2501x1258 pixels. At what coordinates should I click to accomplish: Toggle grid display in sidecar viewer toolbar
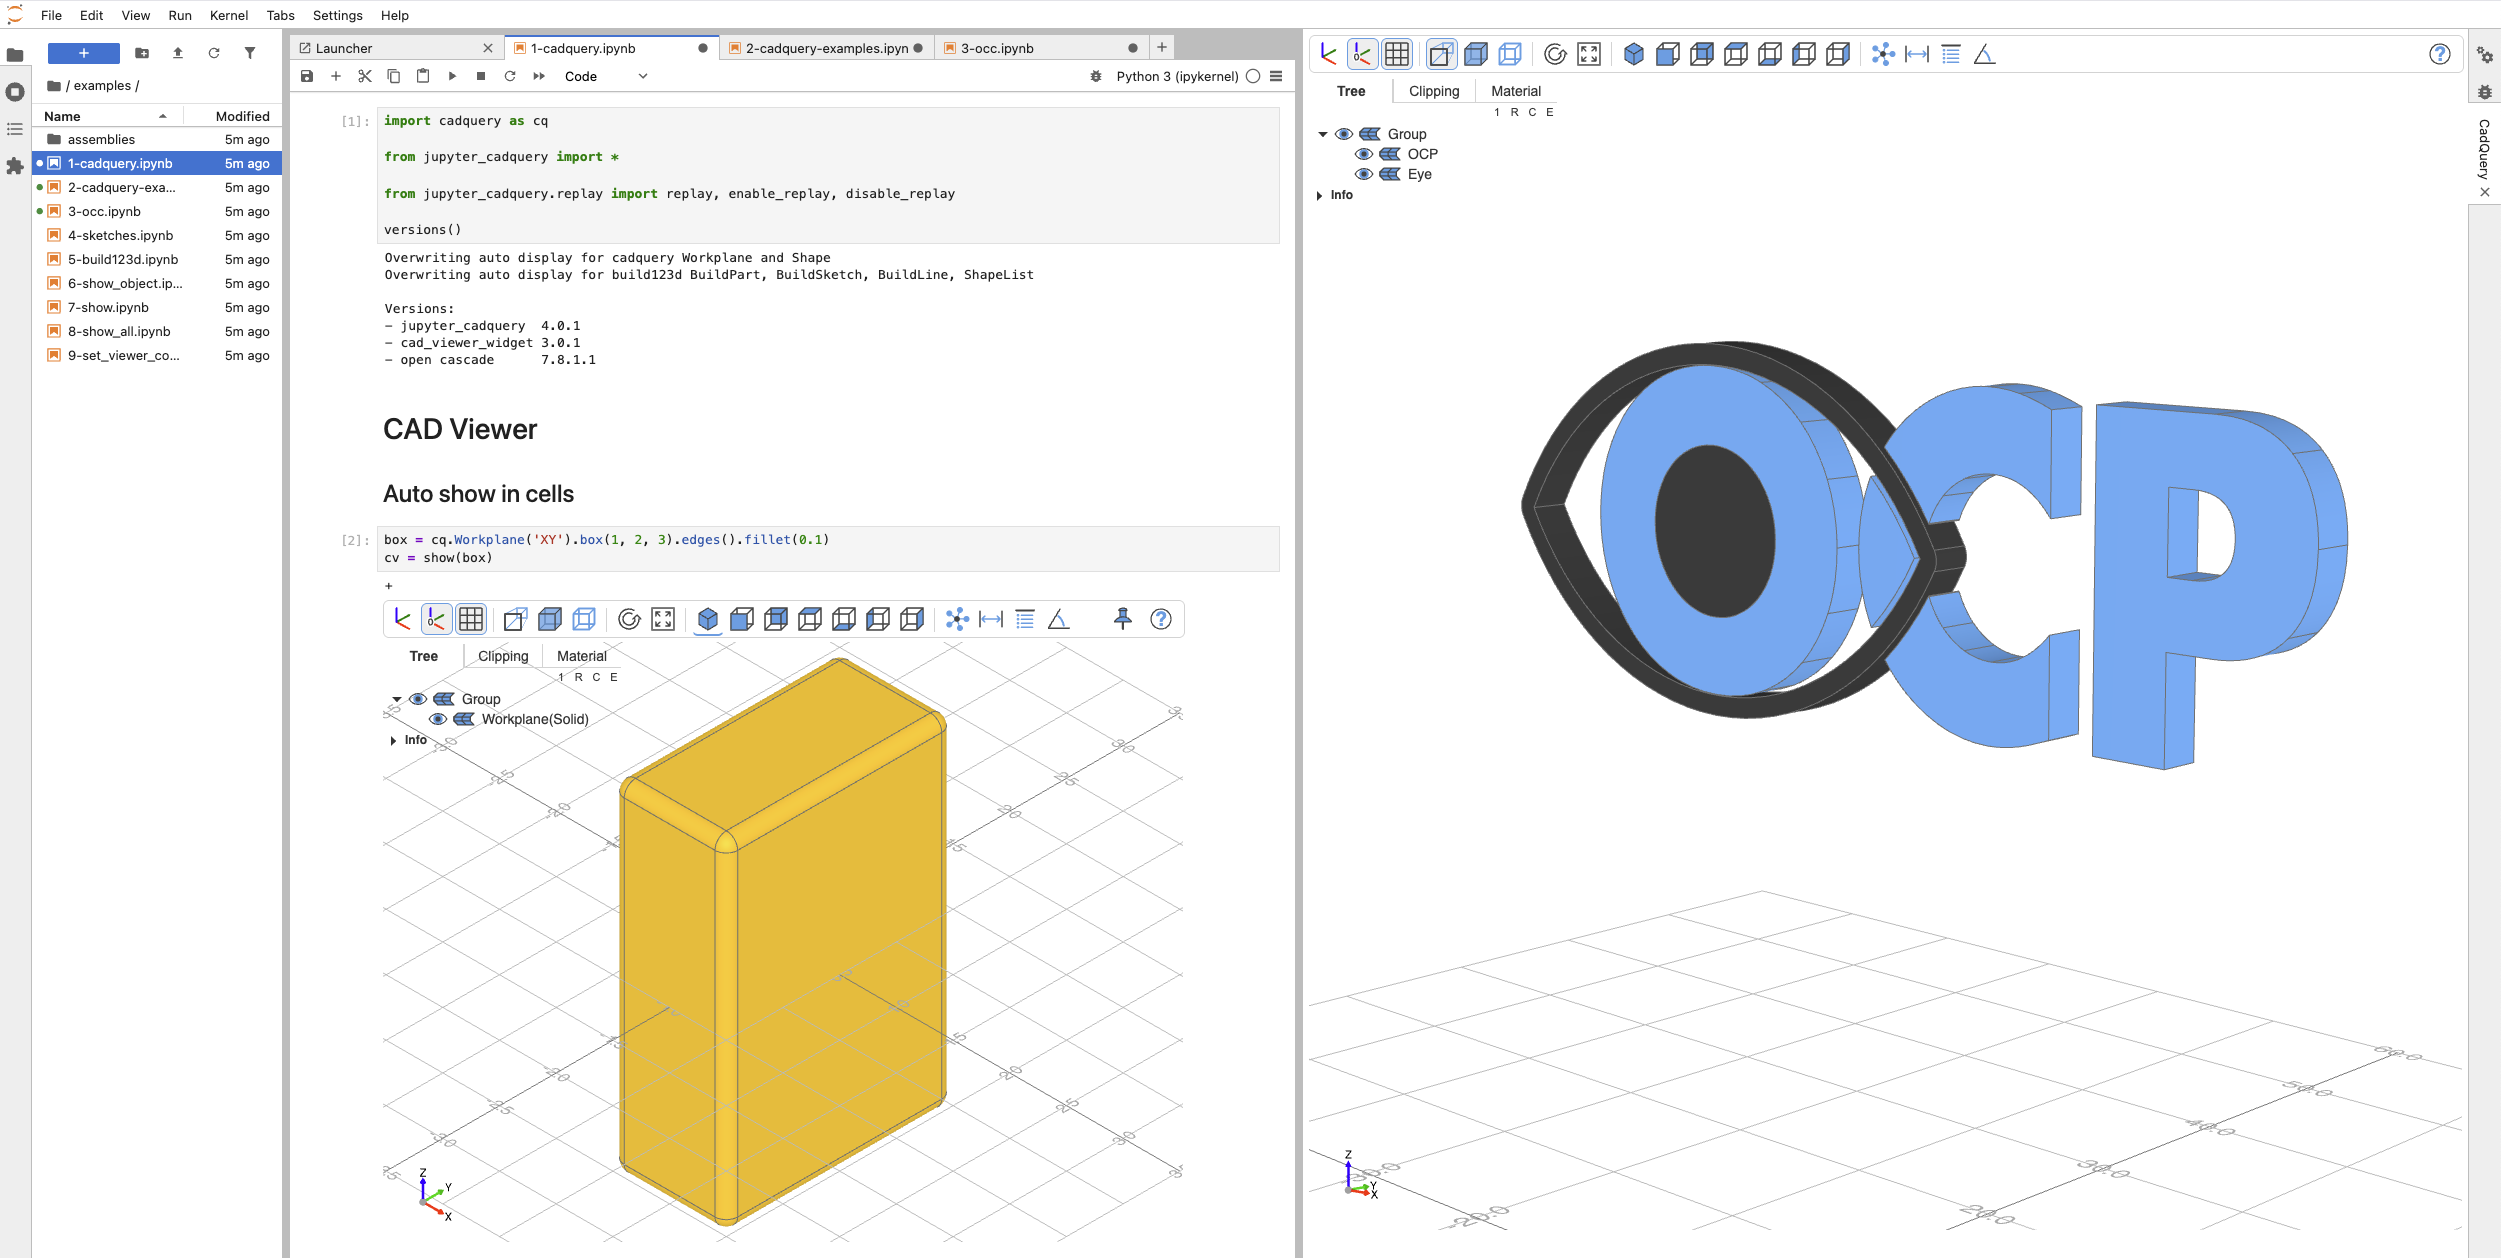click(x=1397, y=54)
